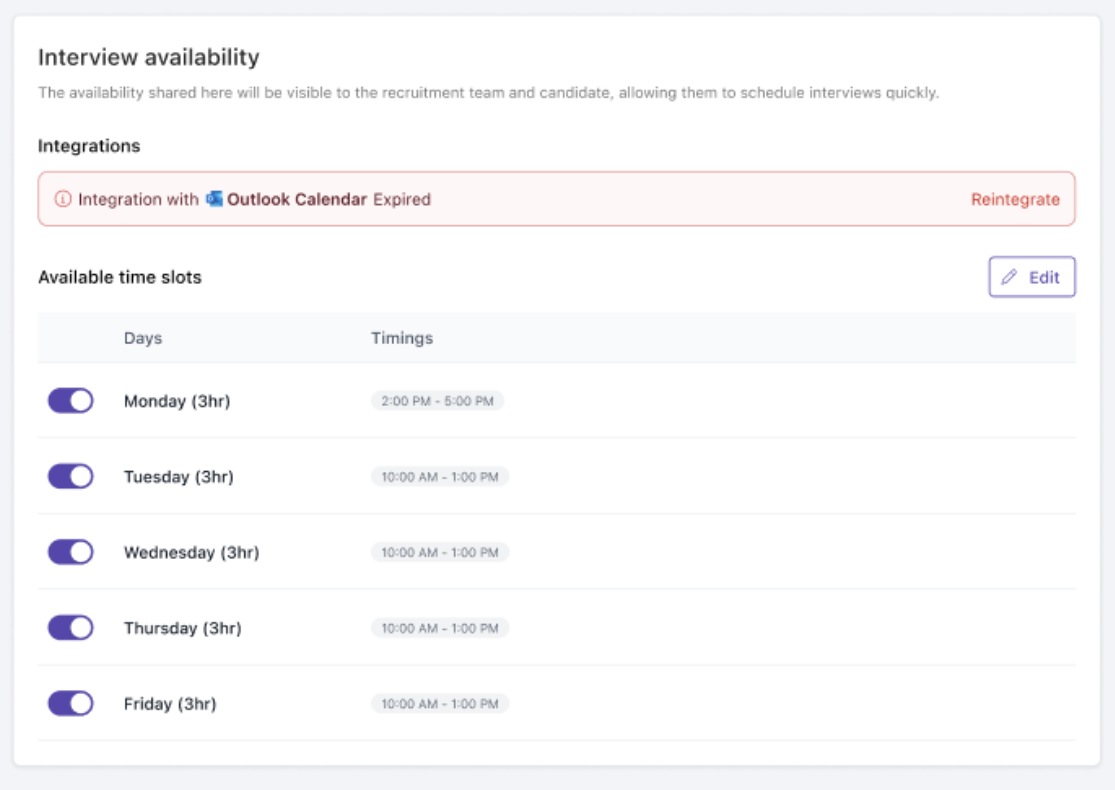Select Monday 2:00 PM - 5:00 PM slot
Screen dimensions: 1115x790
(438, 401)
